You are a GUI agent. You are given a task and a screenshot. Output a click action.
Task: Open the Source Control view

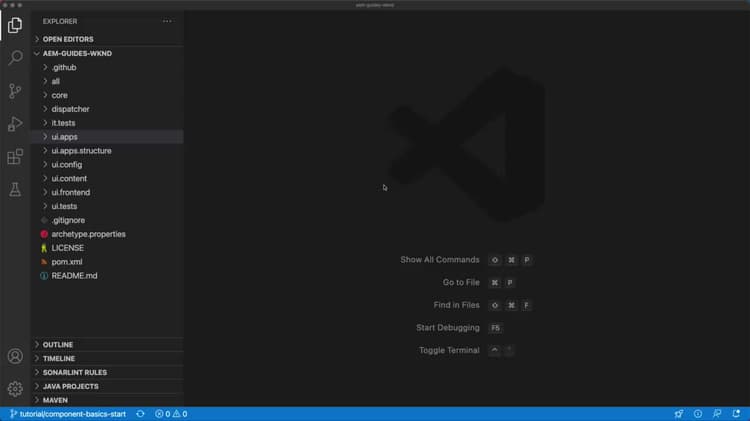click(x=15, y=91)
